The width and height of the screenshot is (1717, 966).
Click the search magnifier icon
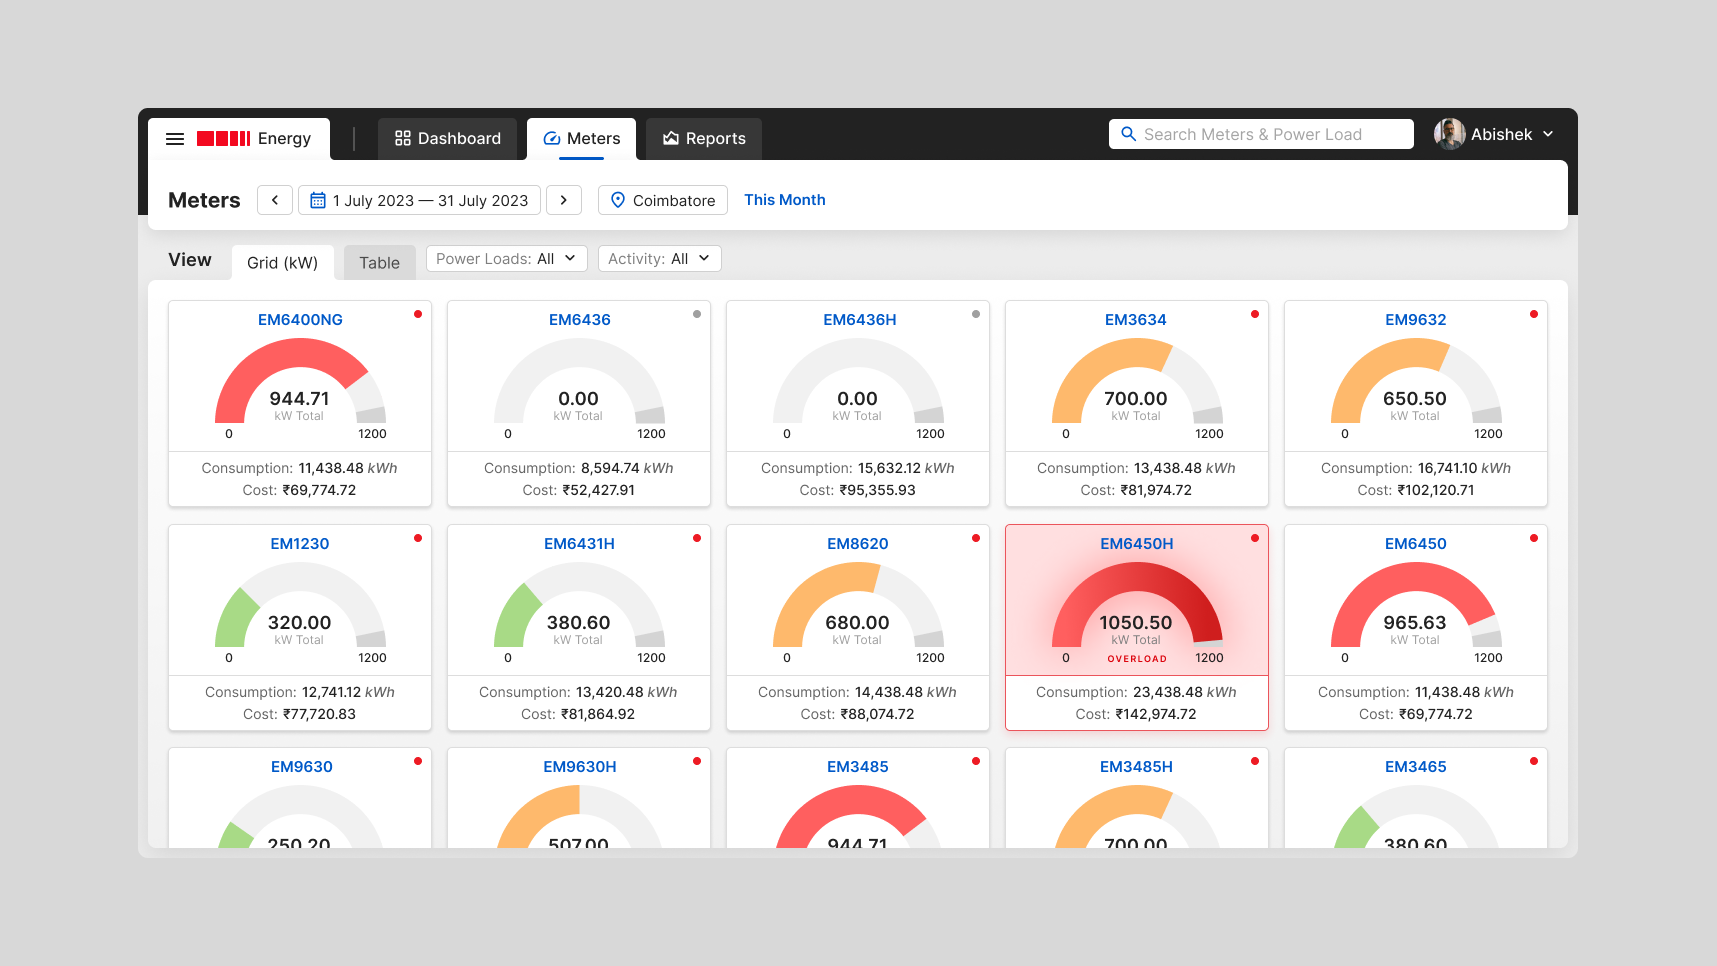[x=1129, y=133]
